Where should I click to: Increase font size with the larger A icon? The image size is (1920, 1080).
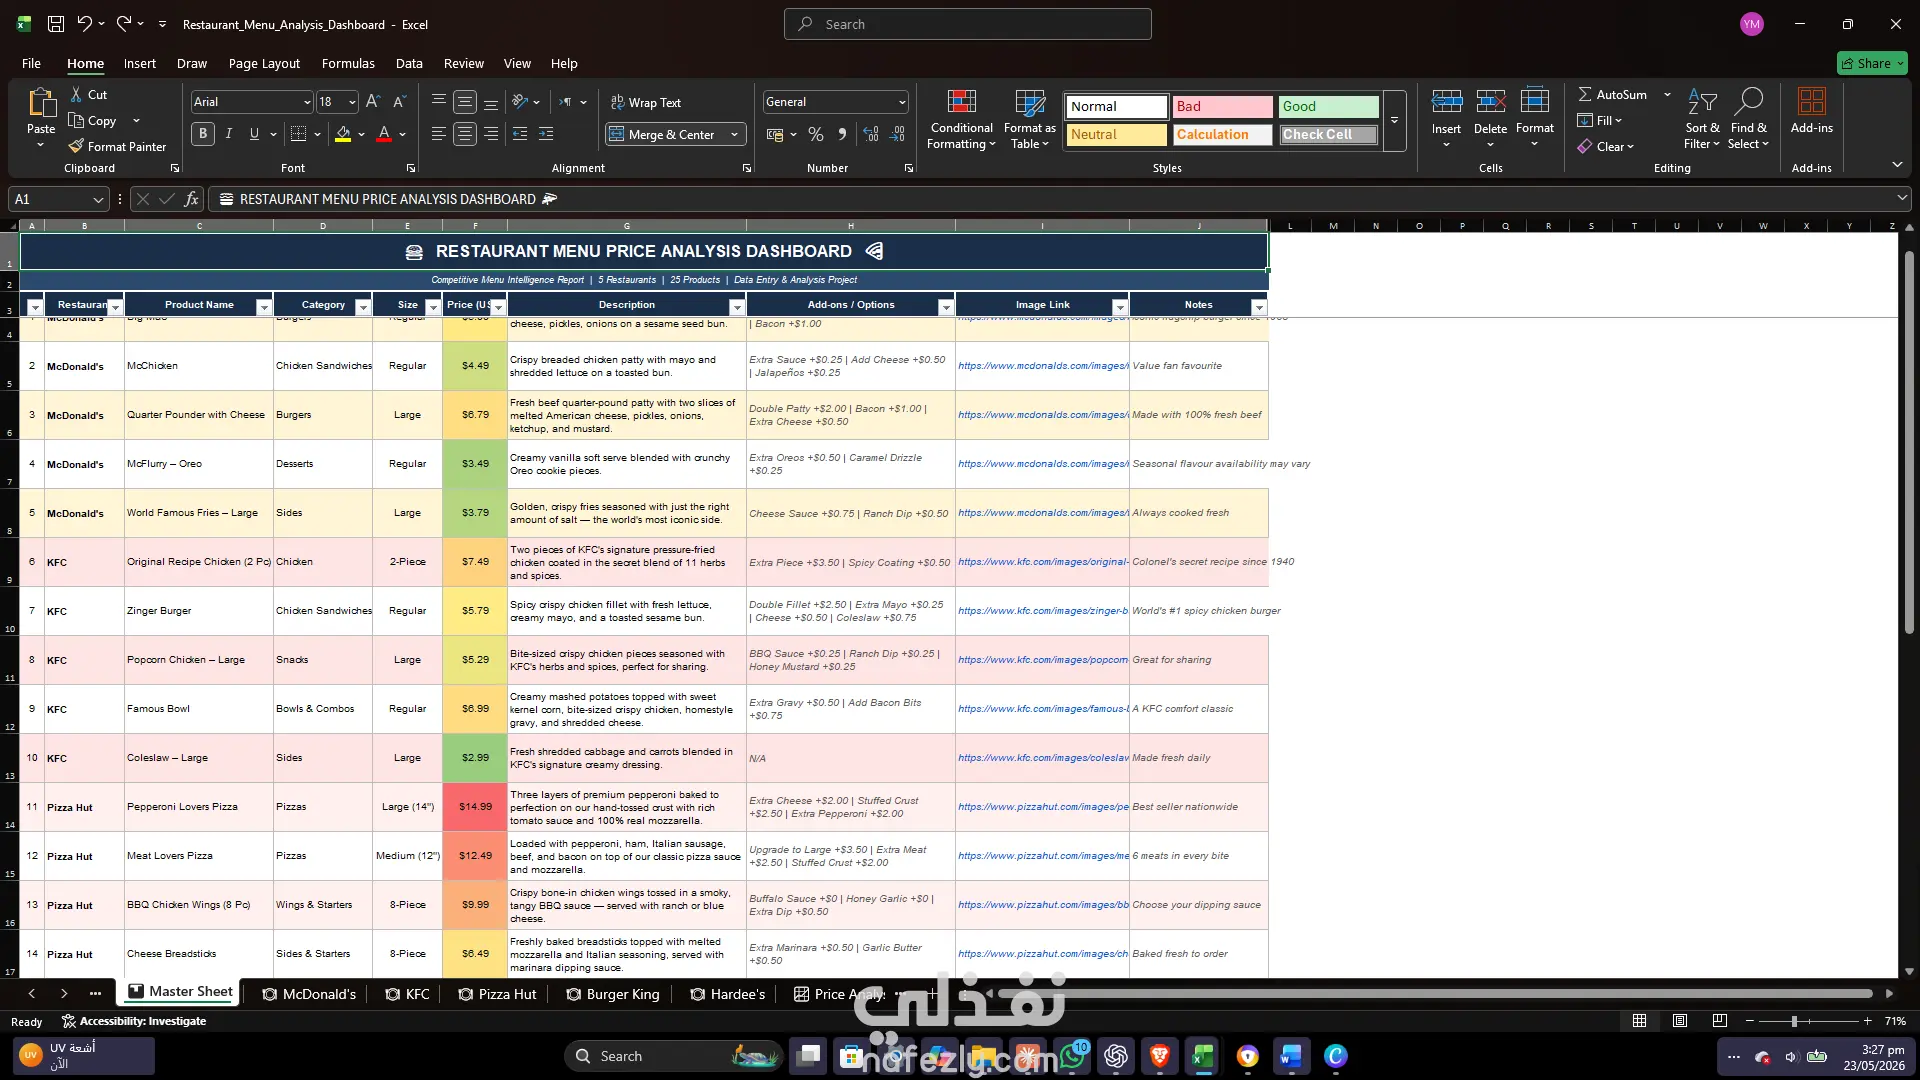click(x=373, y=102)
